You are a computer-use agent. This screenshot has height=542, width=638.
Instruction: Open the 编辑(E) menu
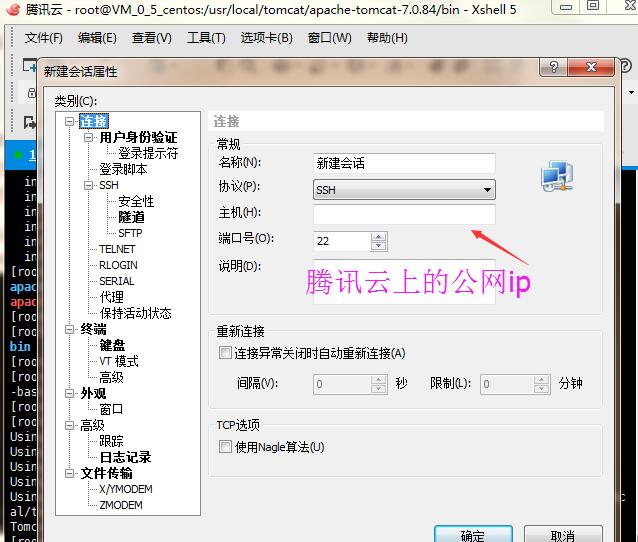97,38
